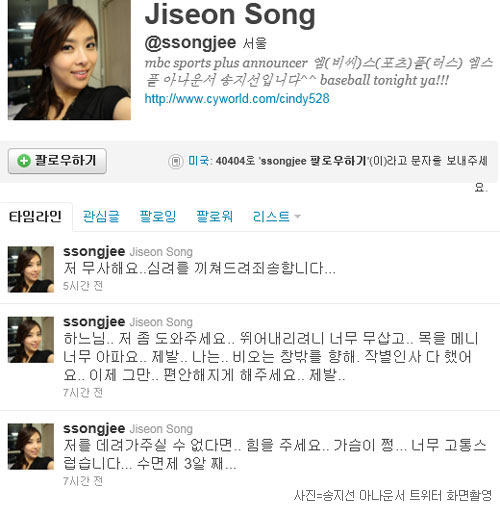Click the large profile photo
Image resolution: width=500 pixels, height=505 pixels.
(69, 60)
